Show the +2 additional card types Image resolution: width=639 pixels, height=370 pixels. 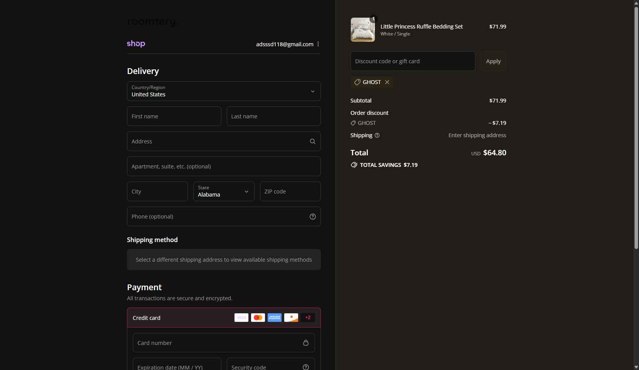308,317
